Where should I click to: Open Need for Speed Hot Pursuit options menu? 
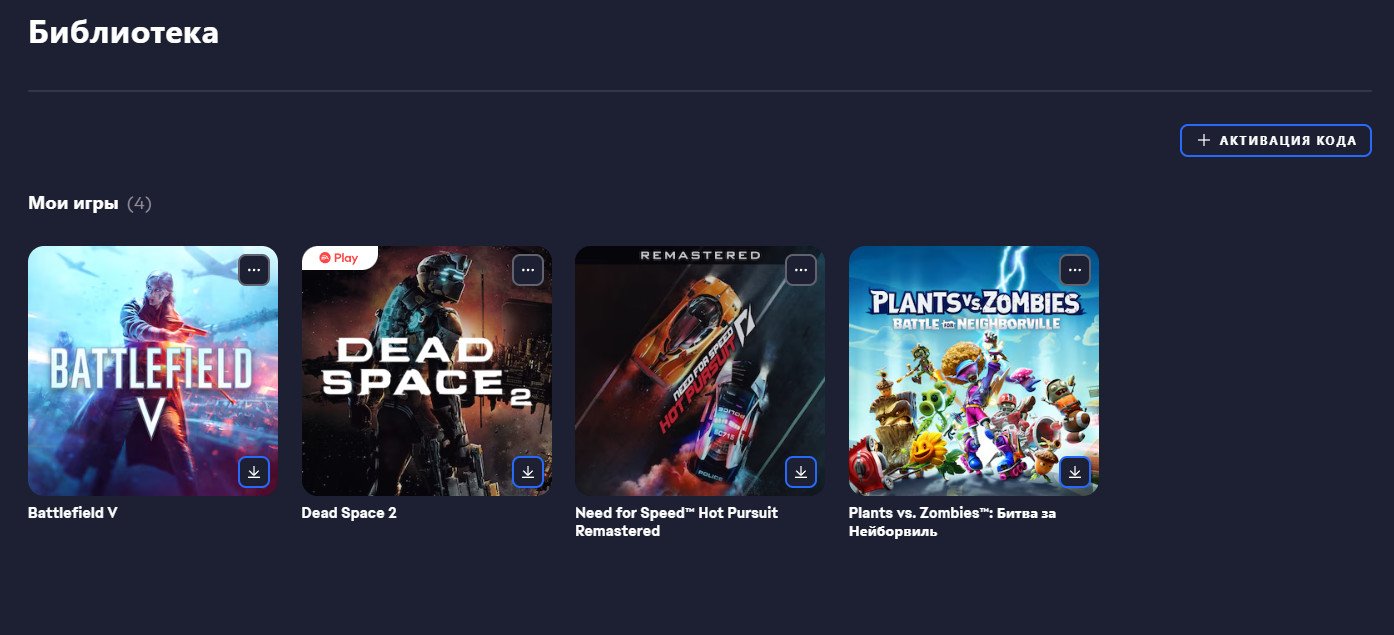coord(801,270)
